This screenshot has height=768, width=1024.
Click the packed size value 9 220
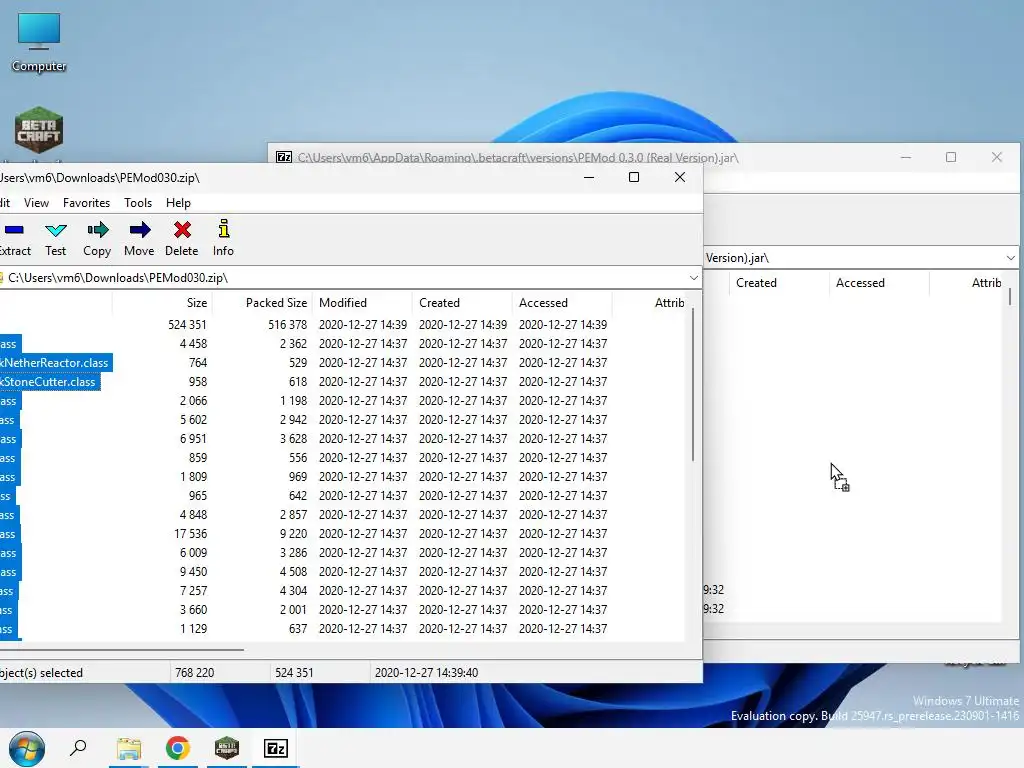(293, 534)
